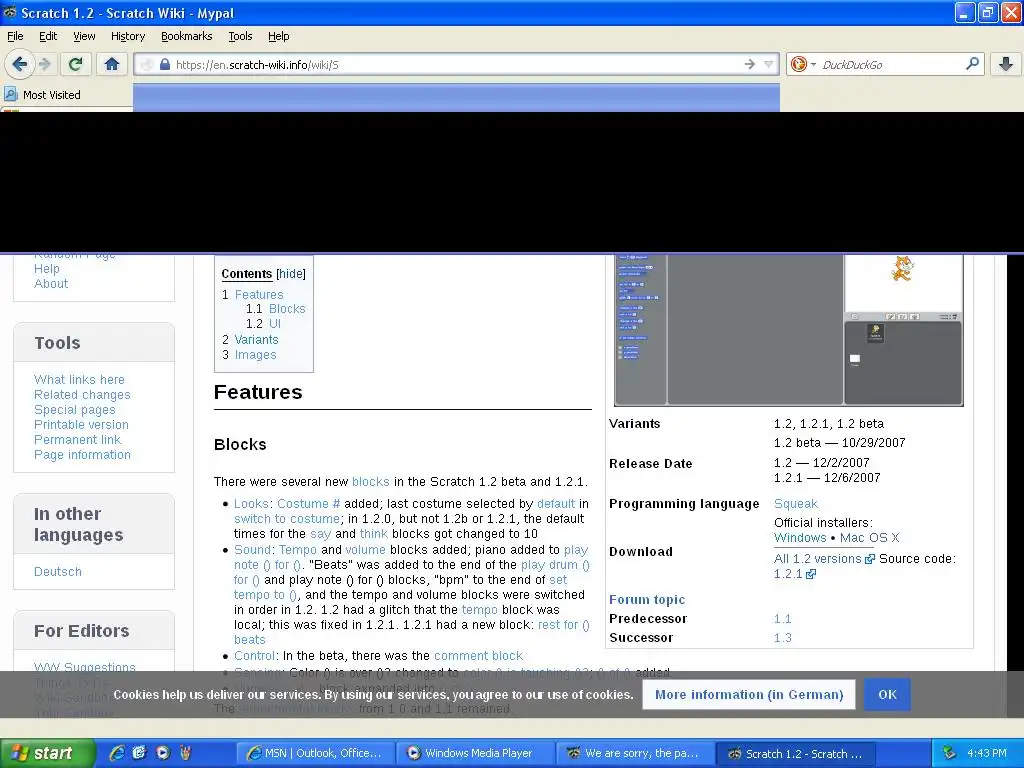Image resolution: width=1024 pixels, height=768 pixels.
Task: Launch Windows Media Player quick launch icon
Action: tap(163, 753)
